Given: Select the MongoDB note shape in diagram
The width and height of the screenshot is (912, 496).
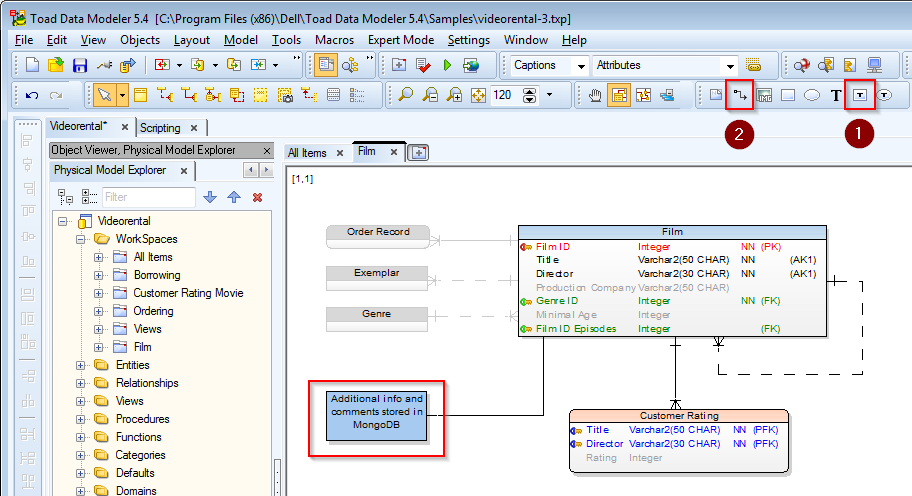Looking at the screenshot, I should 376,416.
